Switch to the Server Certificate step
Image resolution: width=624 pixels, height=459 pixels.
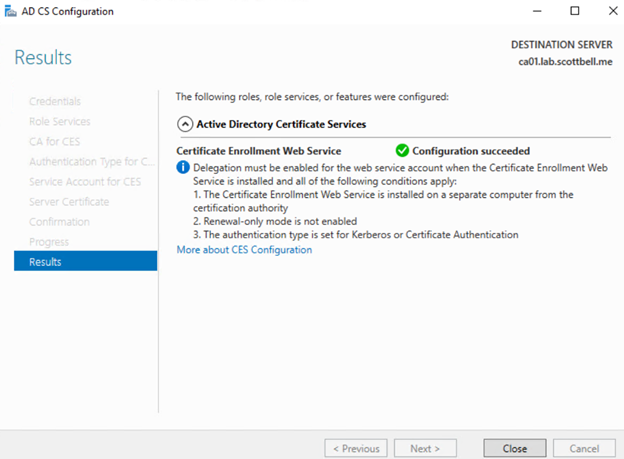tap(69, 201)
